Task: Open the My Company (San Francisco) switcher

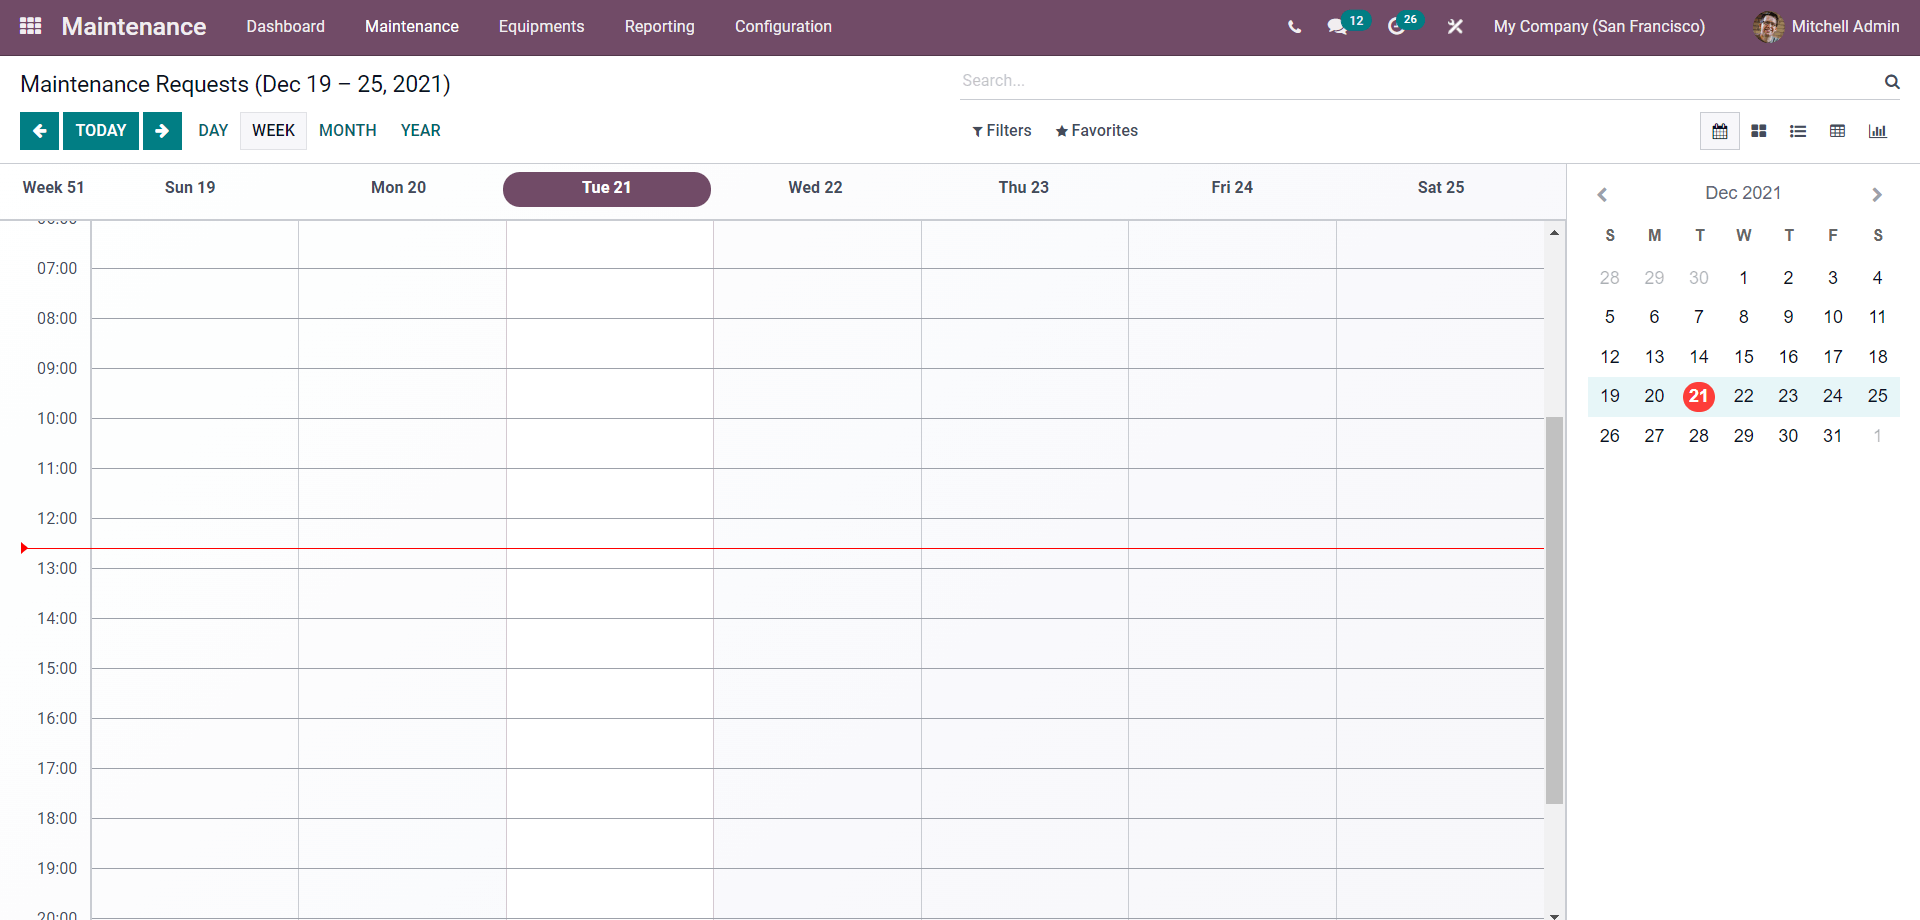Action: (1599, 27)
